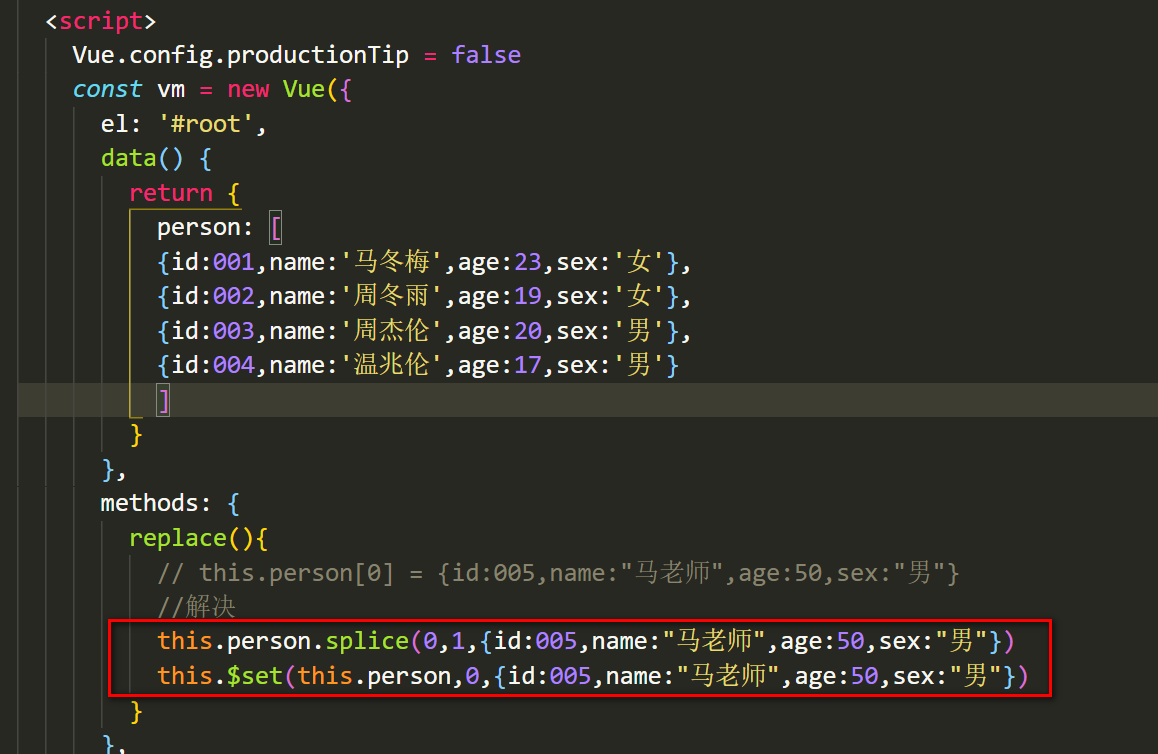Click age value 23
Image resolution: width=1158 pixels, height=754 pixels.
pos(528,262)
